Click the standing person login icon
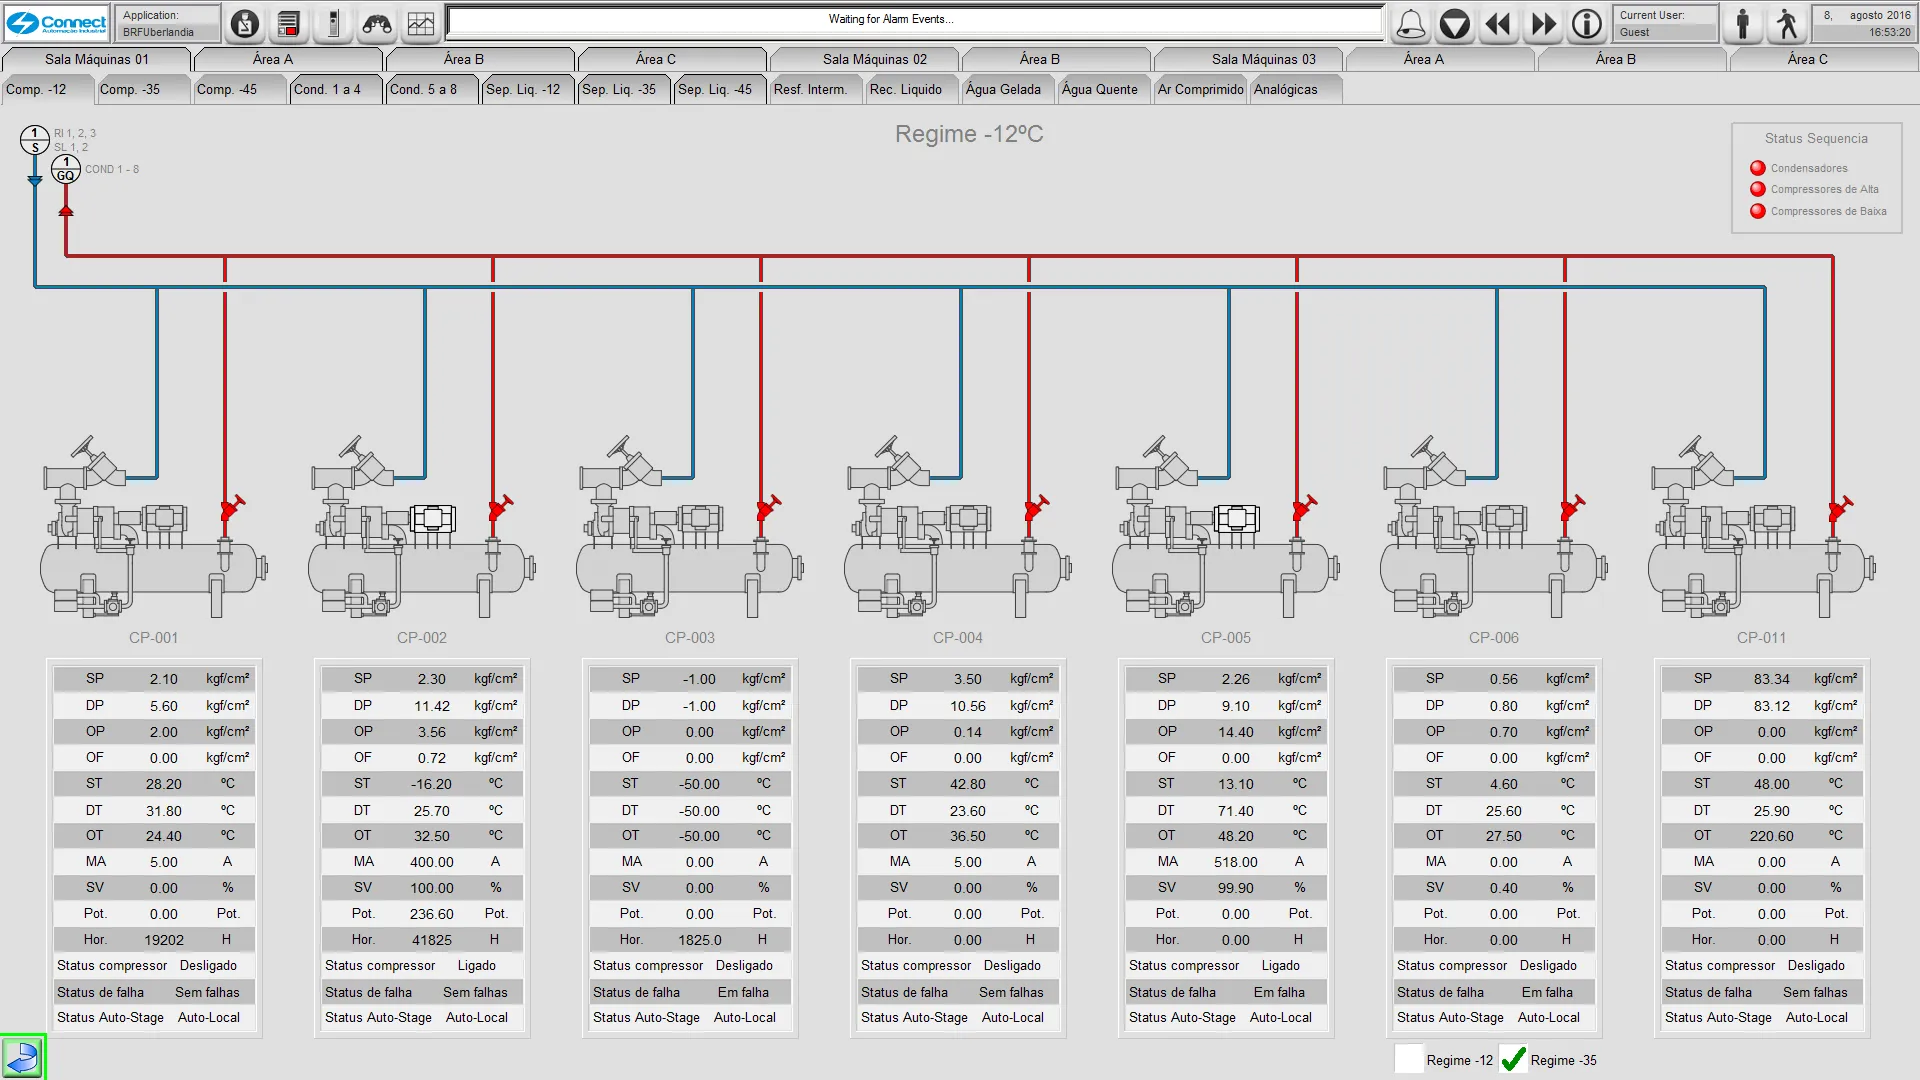Image resolution: width=1920 pixels, height=1080 pixels. point(1743,24)
